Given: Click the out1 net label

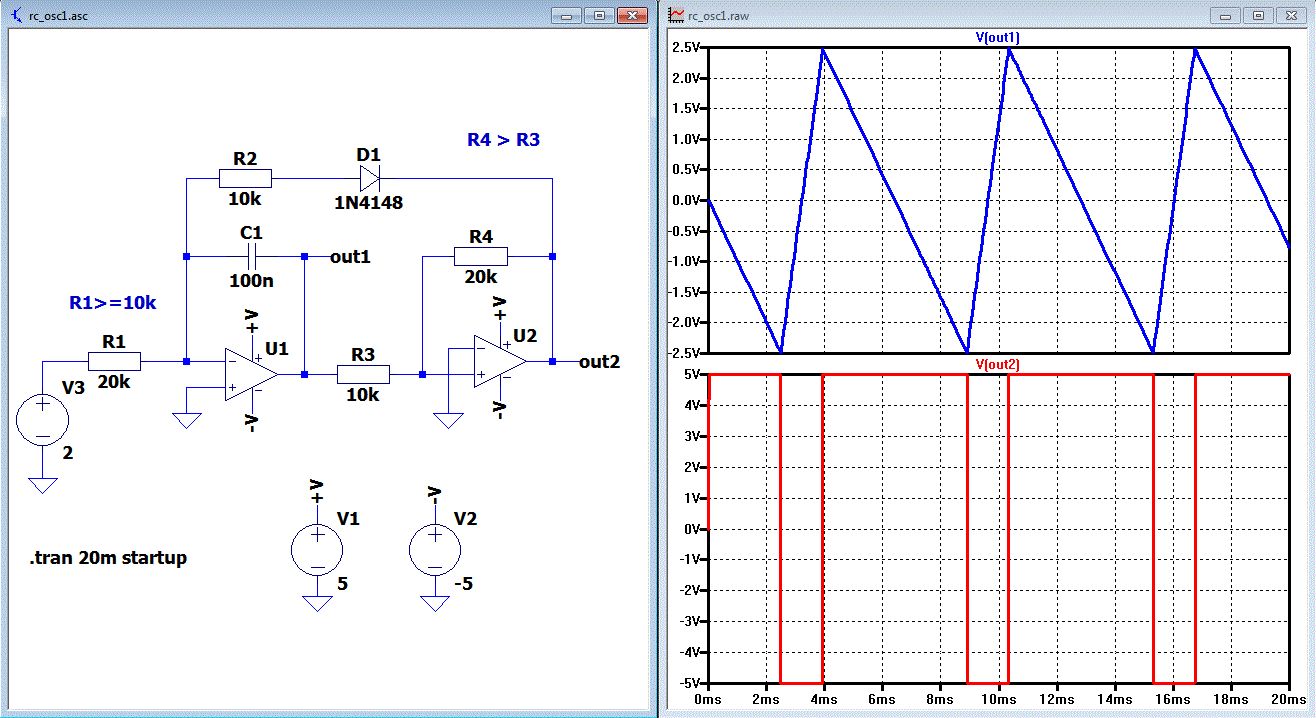Looking at the screenshot, I should [350, 257].
